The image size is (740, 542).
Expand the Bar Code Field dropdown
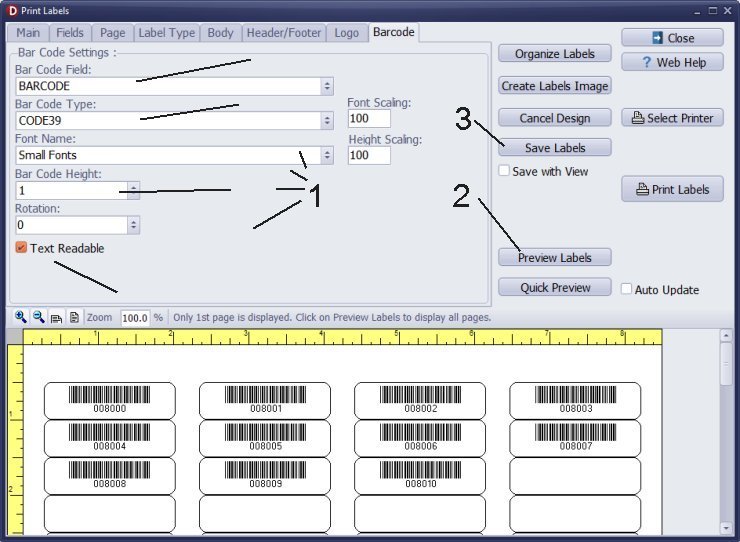point(327,86)
